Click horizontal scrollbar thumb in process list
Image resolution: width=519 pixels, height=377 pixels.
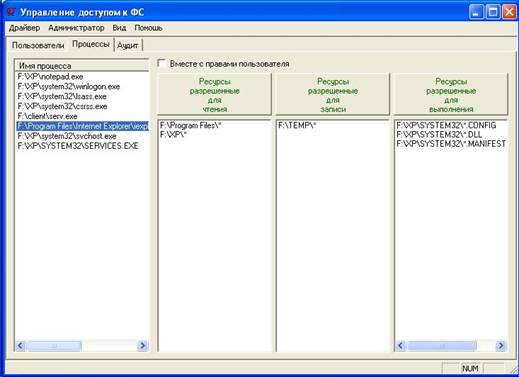coord(54,346)
